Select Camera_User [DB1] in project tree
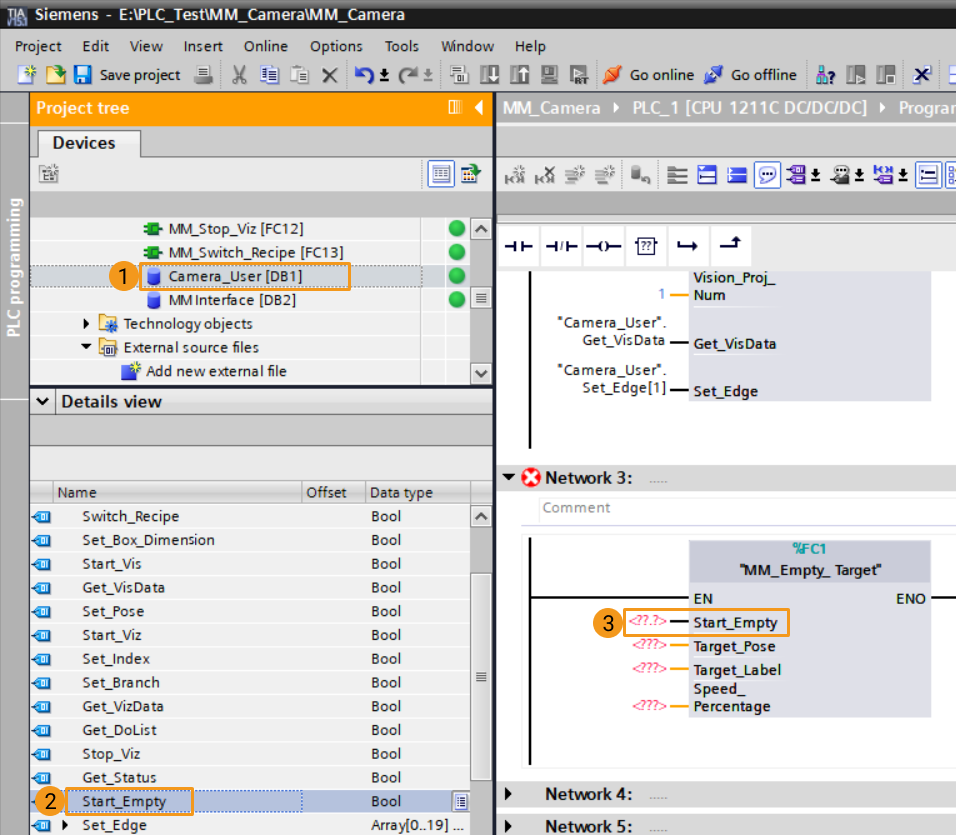Image resolution: width=956 pixels, height=835 pixels. pos(235,276)
